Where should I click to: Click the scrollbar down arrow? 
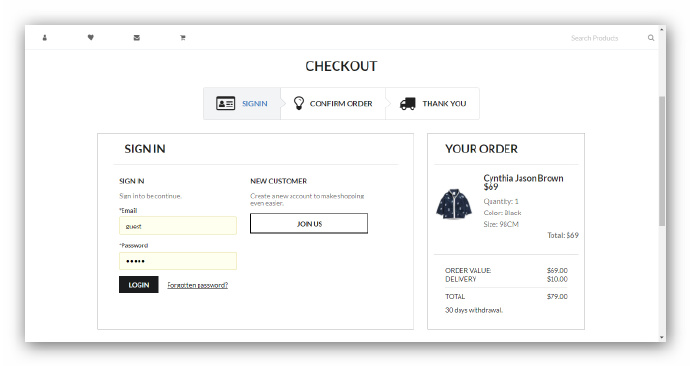click(662, 337)
